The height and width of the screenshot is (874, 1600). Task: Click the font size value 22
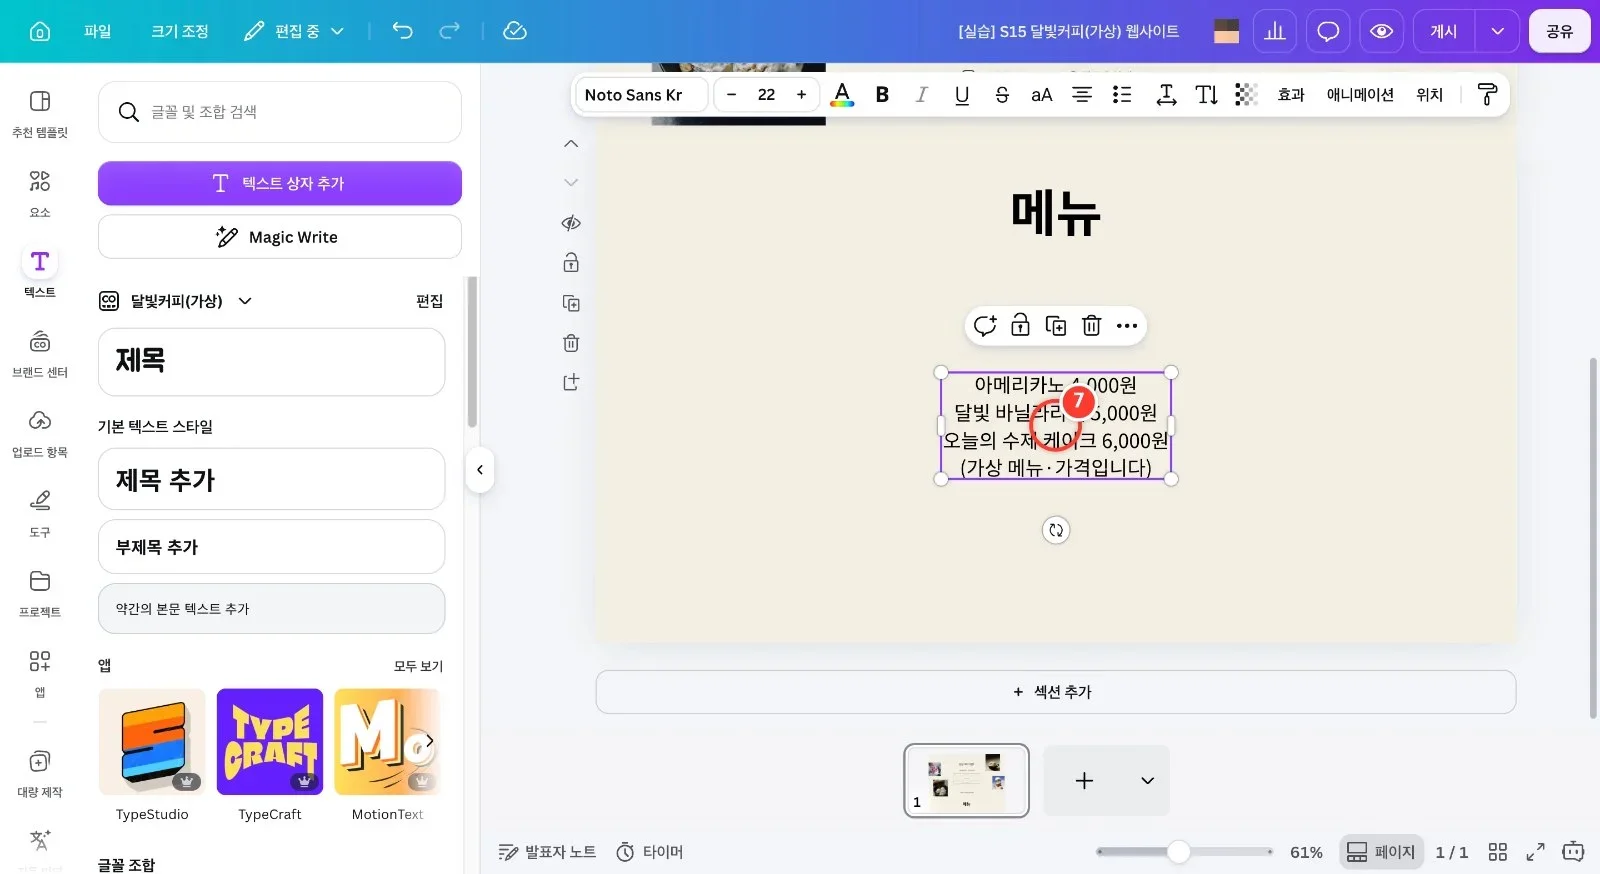point(766,95)
